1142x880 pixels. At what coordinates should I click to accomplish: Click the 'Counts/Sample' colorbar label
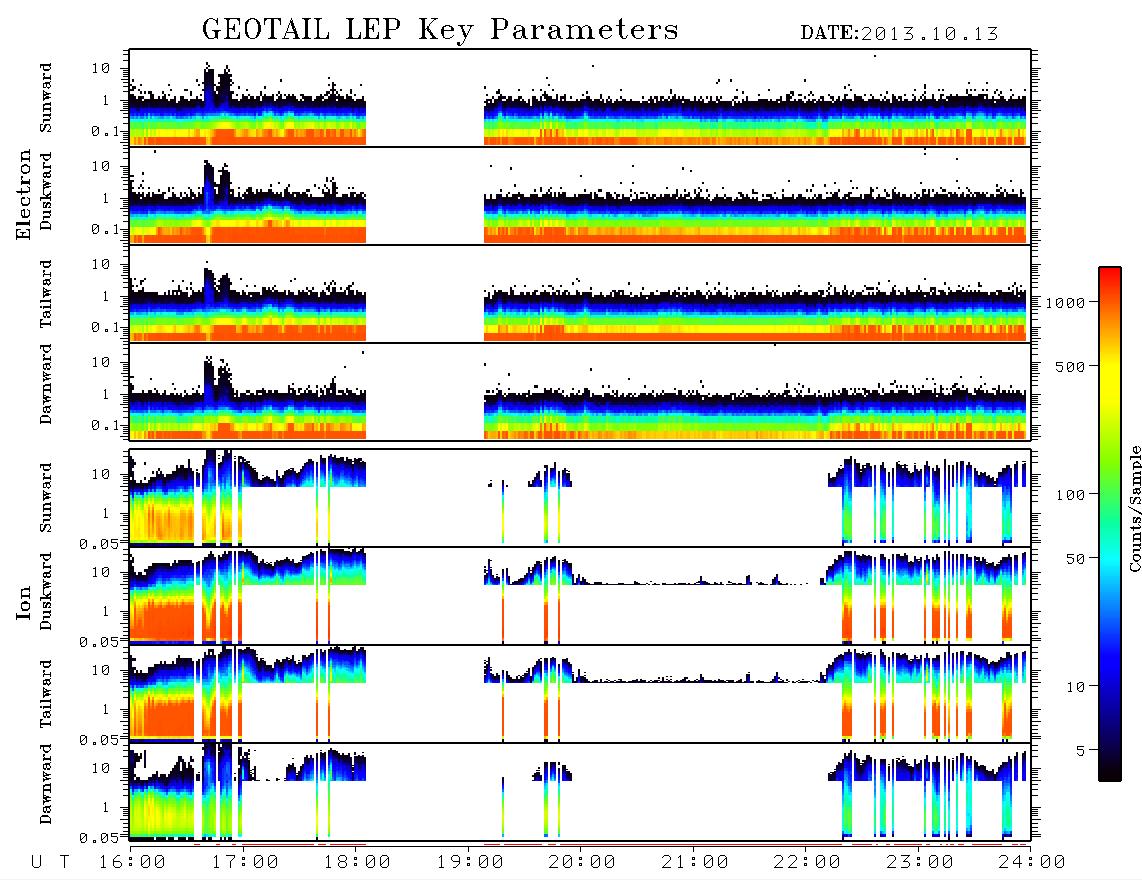pyautogui.click(x=1134, y=508)
